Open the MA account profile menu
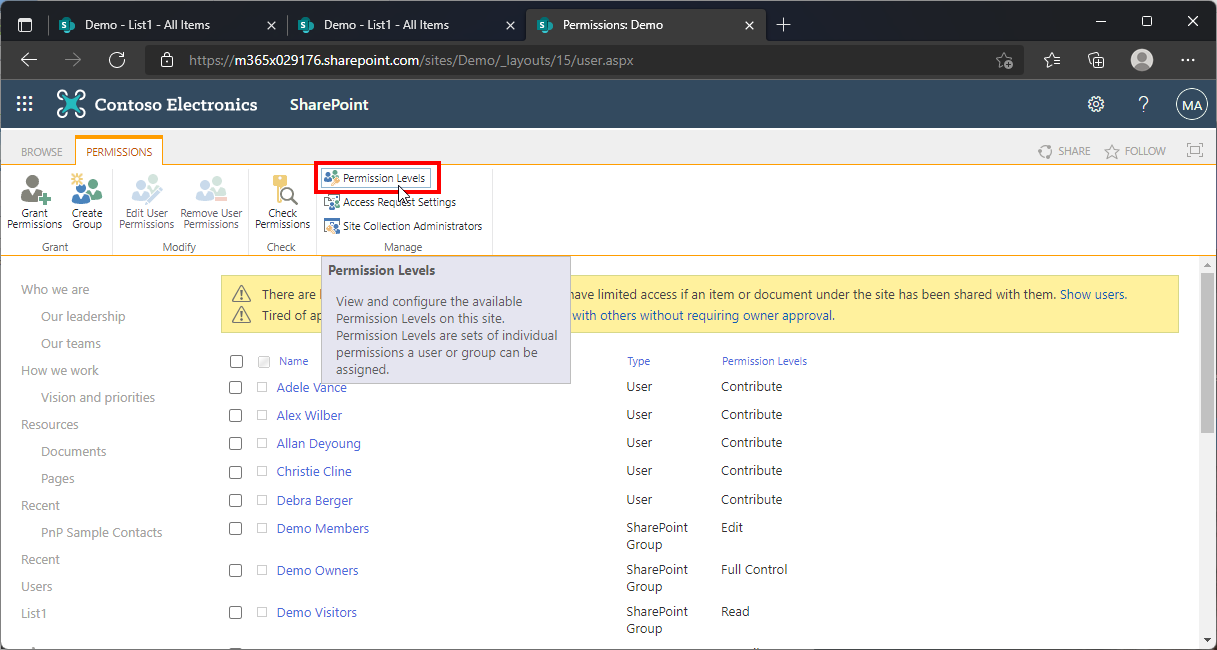 tap(1191, 104)
